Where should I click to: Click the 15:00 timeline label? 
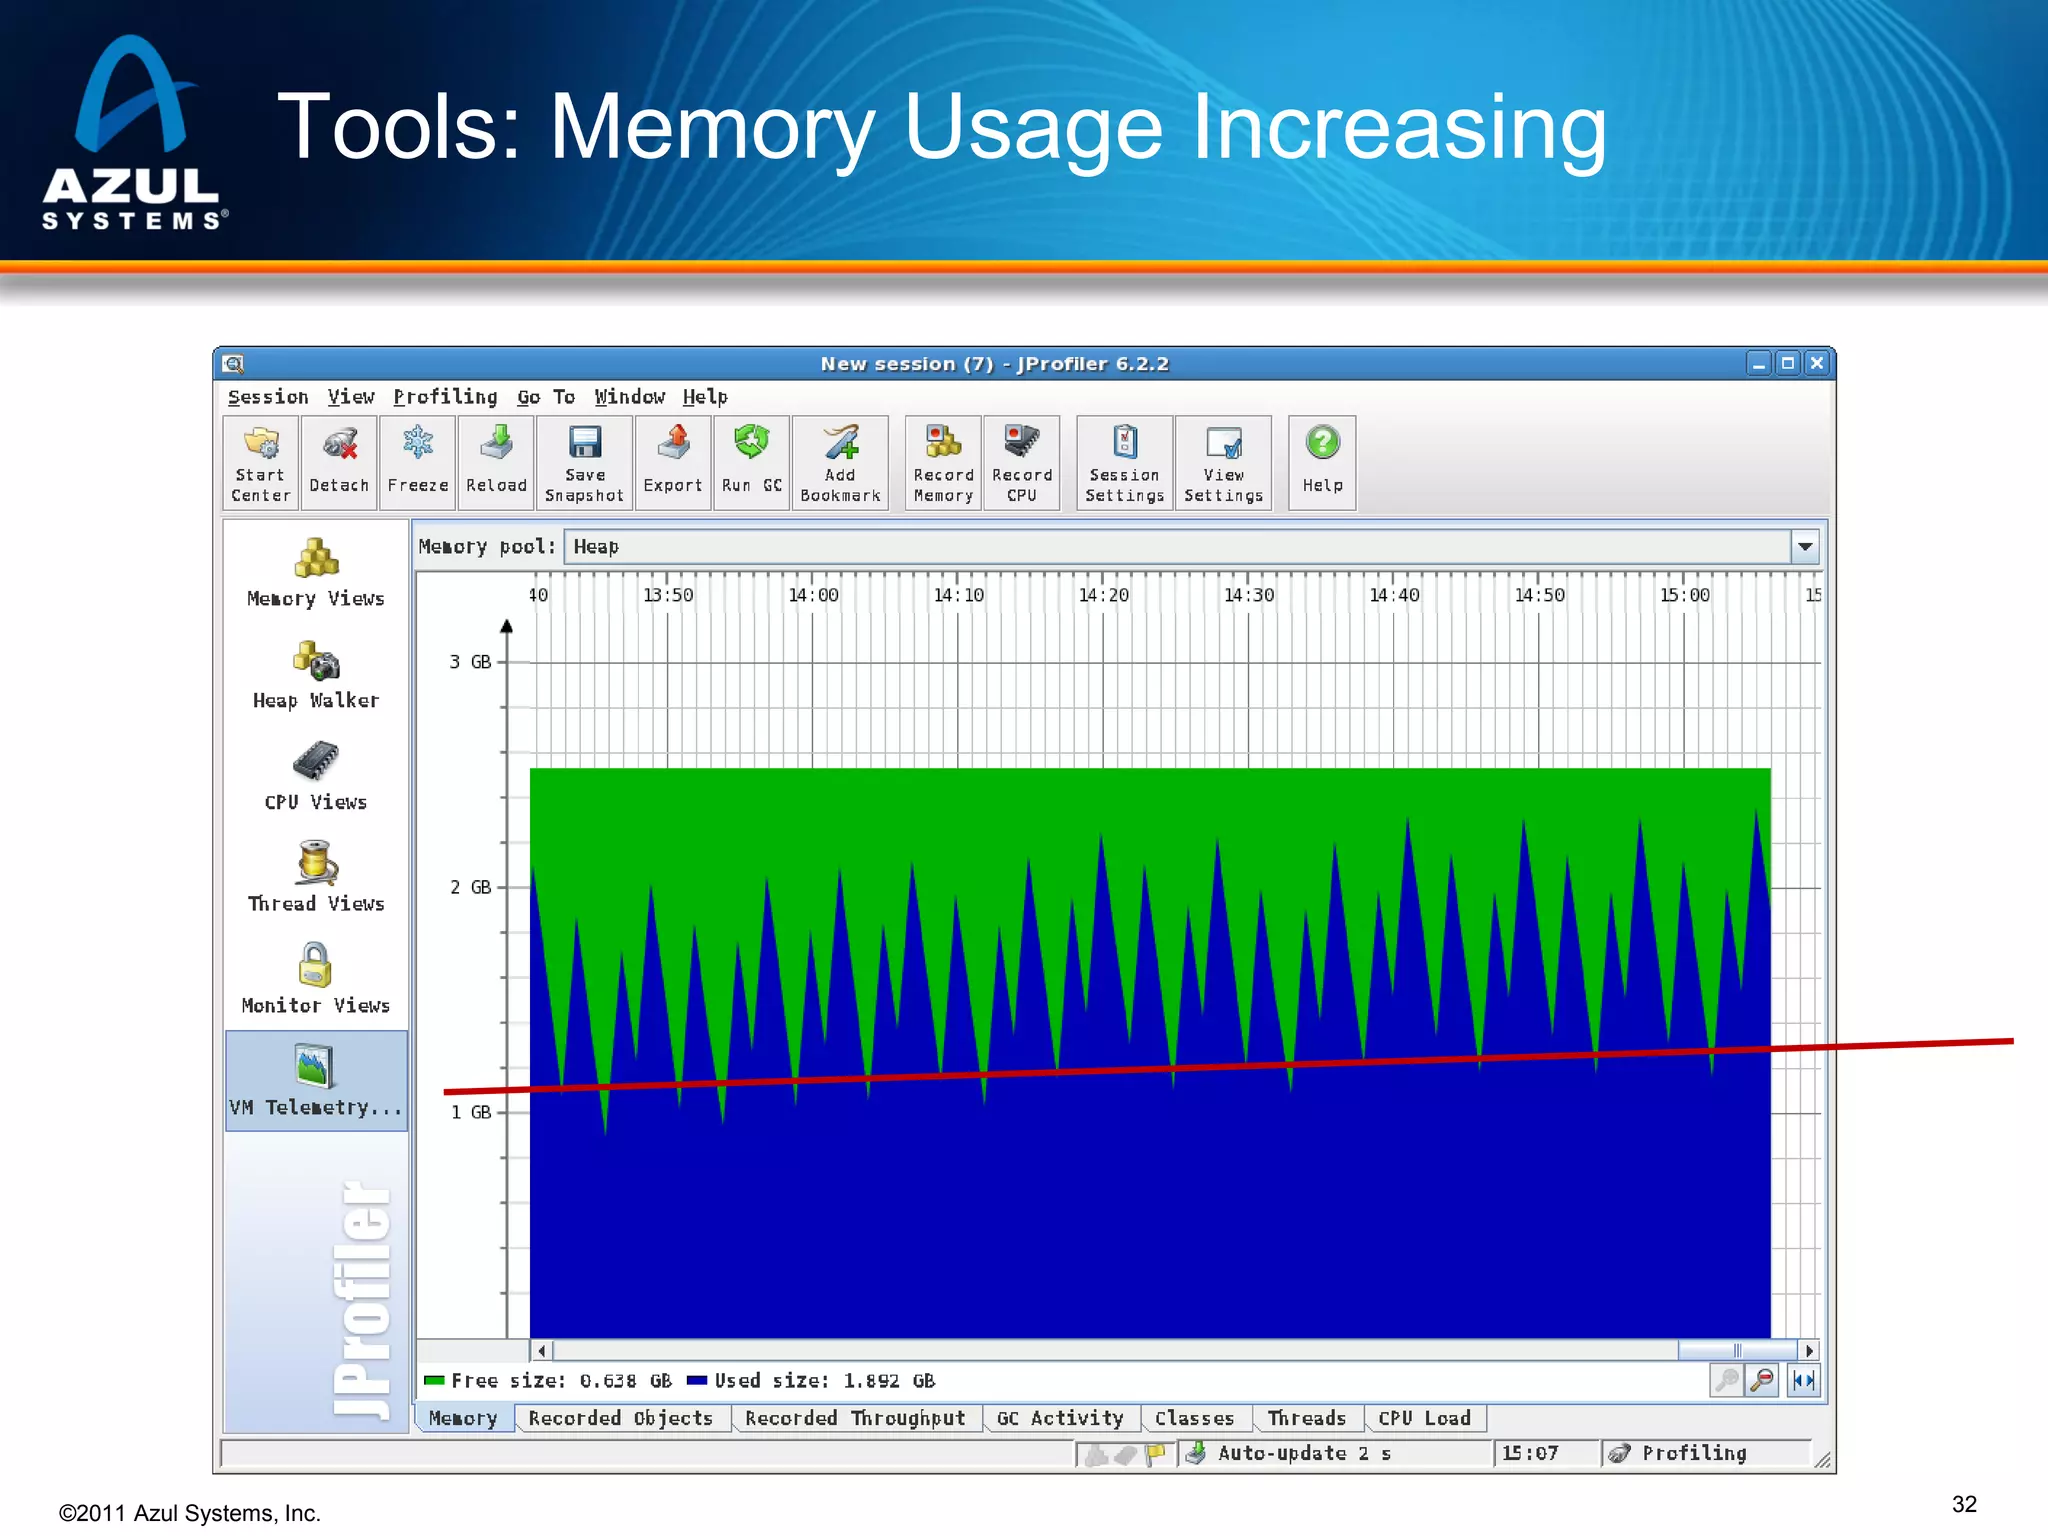tap(1685, 595)
